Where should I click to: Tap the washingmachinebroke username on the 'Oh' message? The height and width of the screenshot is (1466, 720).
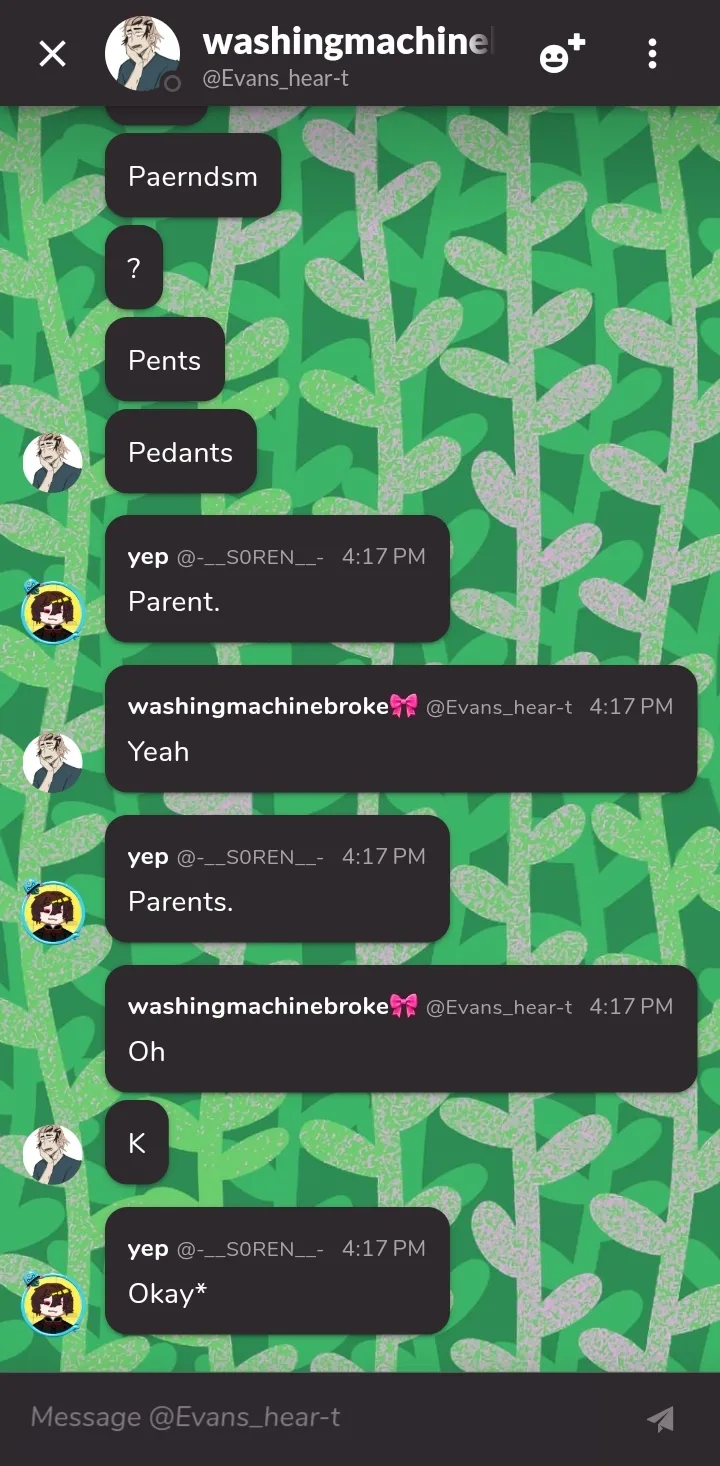(259, 1006)
